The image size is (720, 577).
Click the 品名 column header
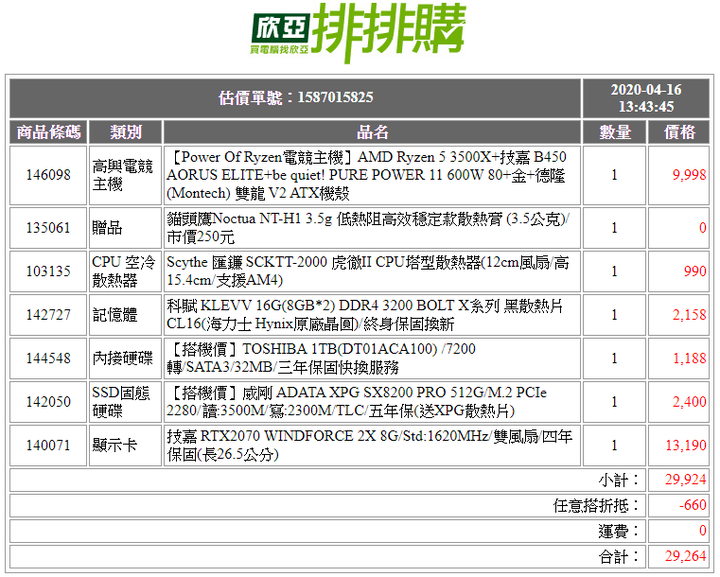click(372, 132)
